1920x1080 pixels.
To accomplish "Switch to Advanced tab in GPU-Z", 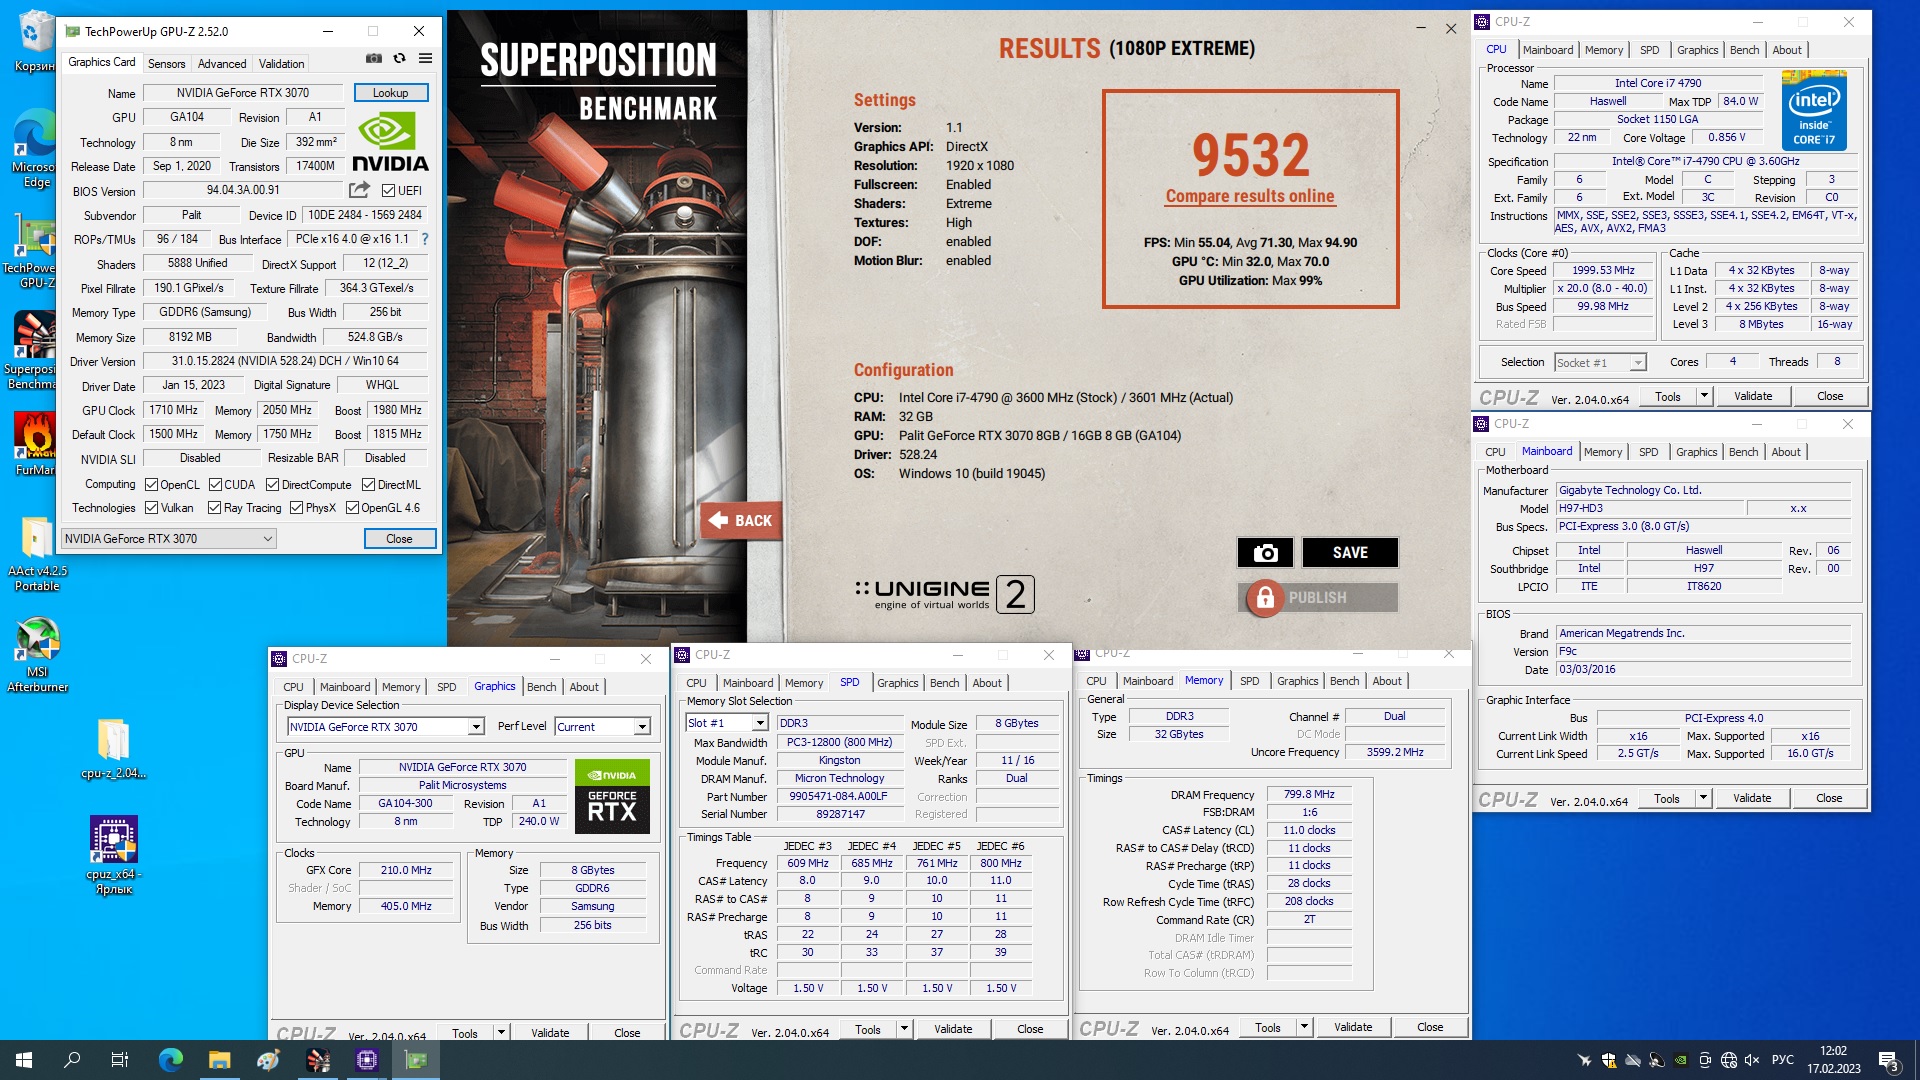I will tap(222, 63).
